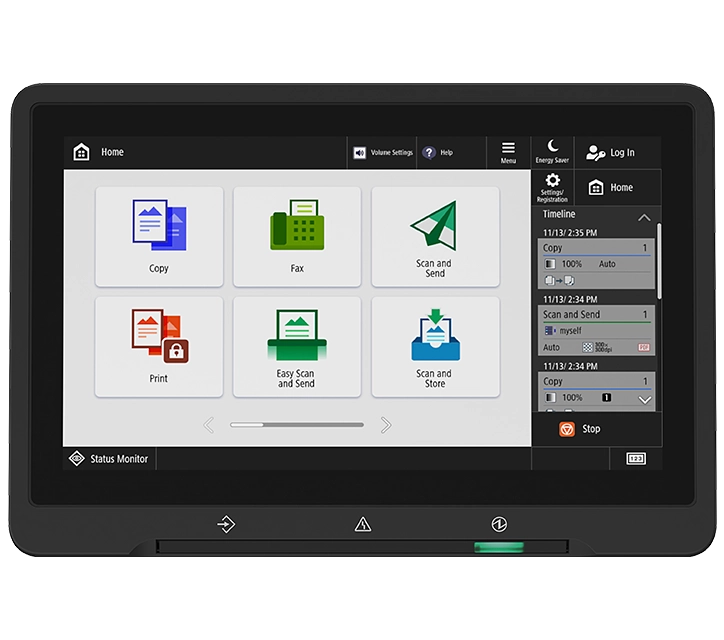
Task: Open the secure Print tile
Action: pos(159,347)
